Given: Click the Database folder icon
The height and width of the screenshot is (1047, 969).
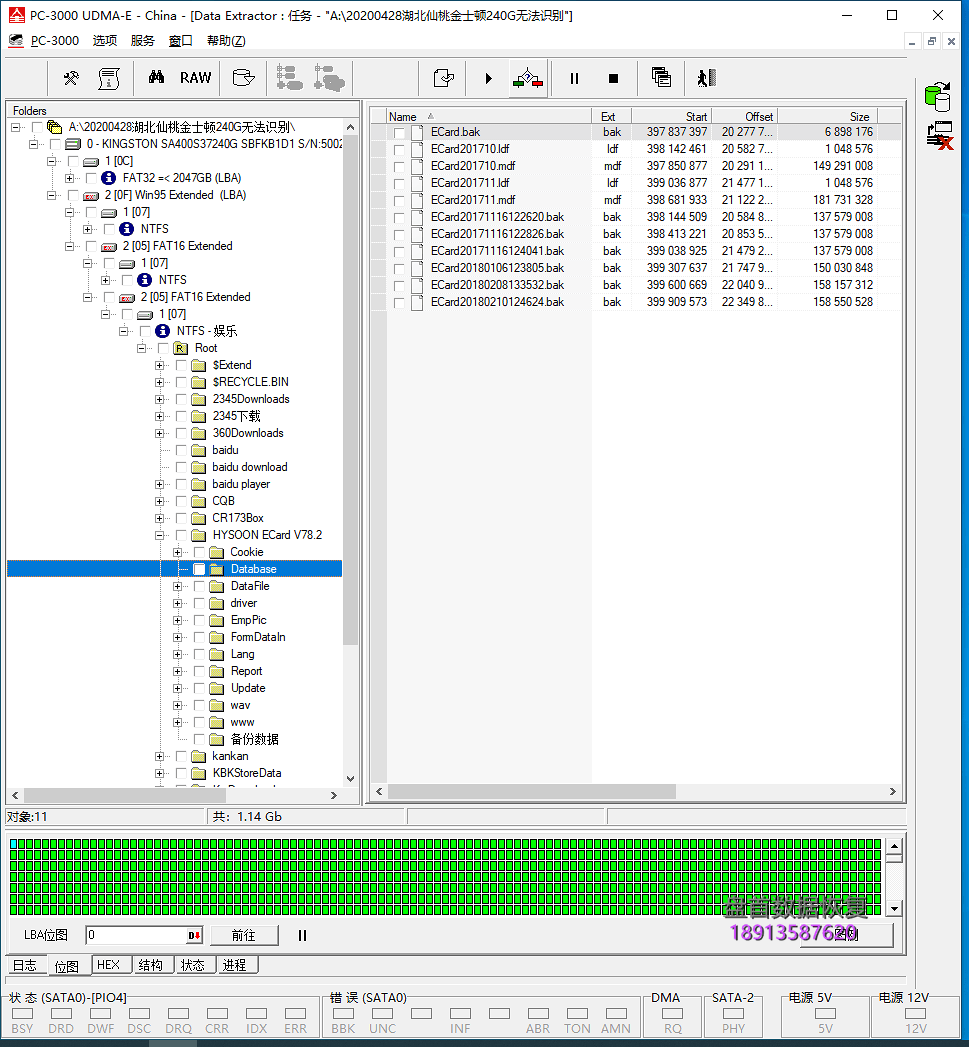Looking at the screenshot, I should tap(216, 569).
